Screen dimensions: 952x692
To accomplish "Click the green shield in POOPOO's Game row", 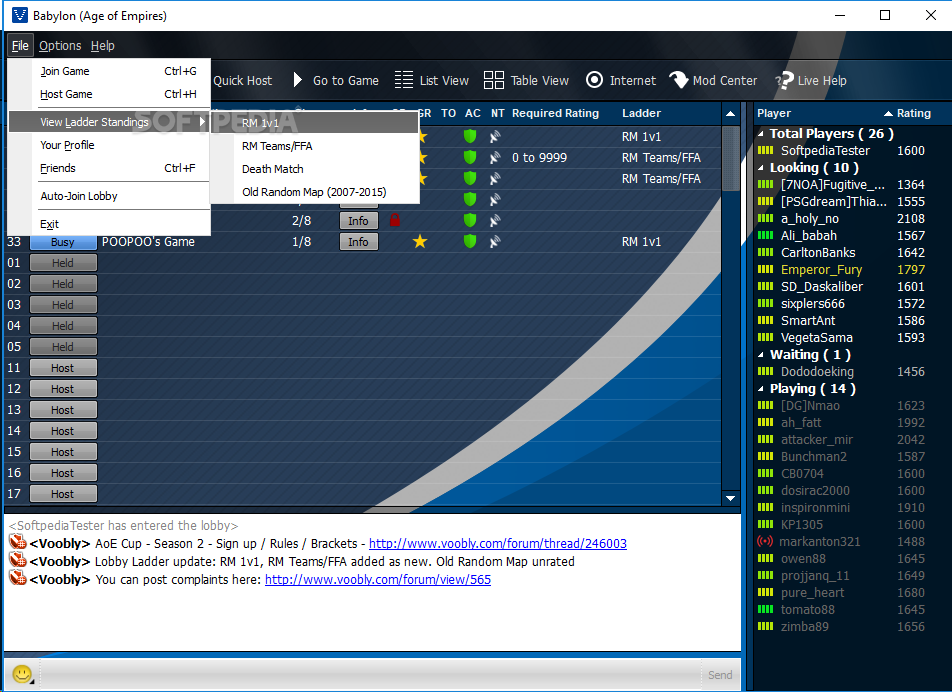I will (x=470, y=242).
